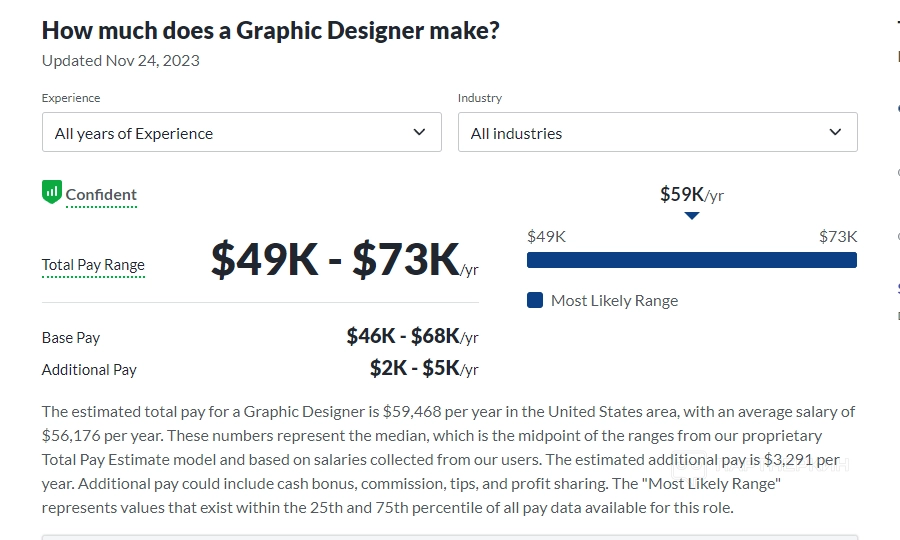Select the $46K - $68K base pay value
900x540 pixels.
pos(403,336)
